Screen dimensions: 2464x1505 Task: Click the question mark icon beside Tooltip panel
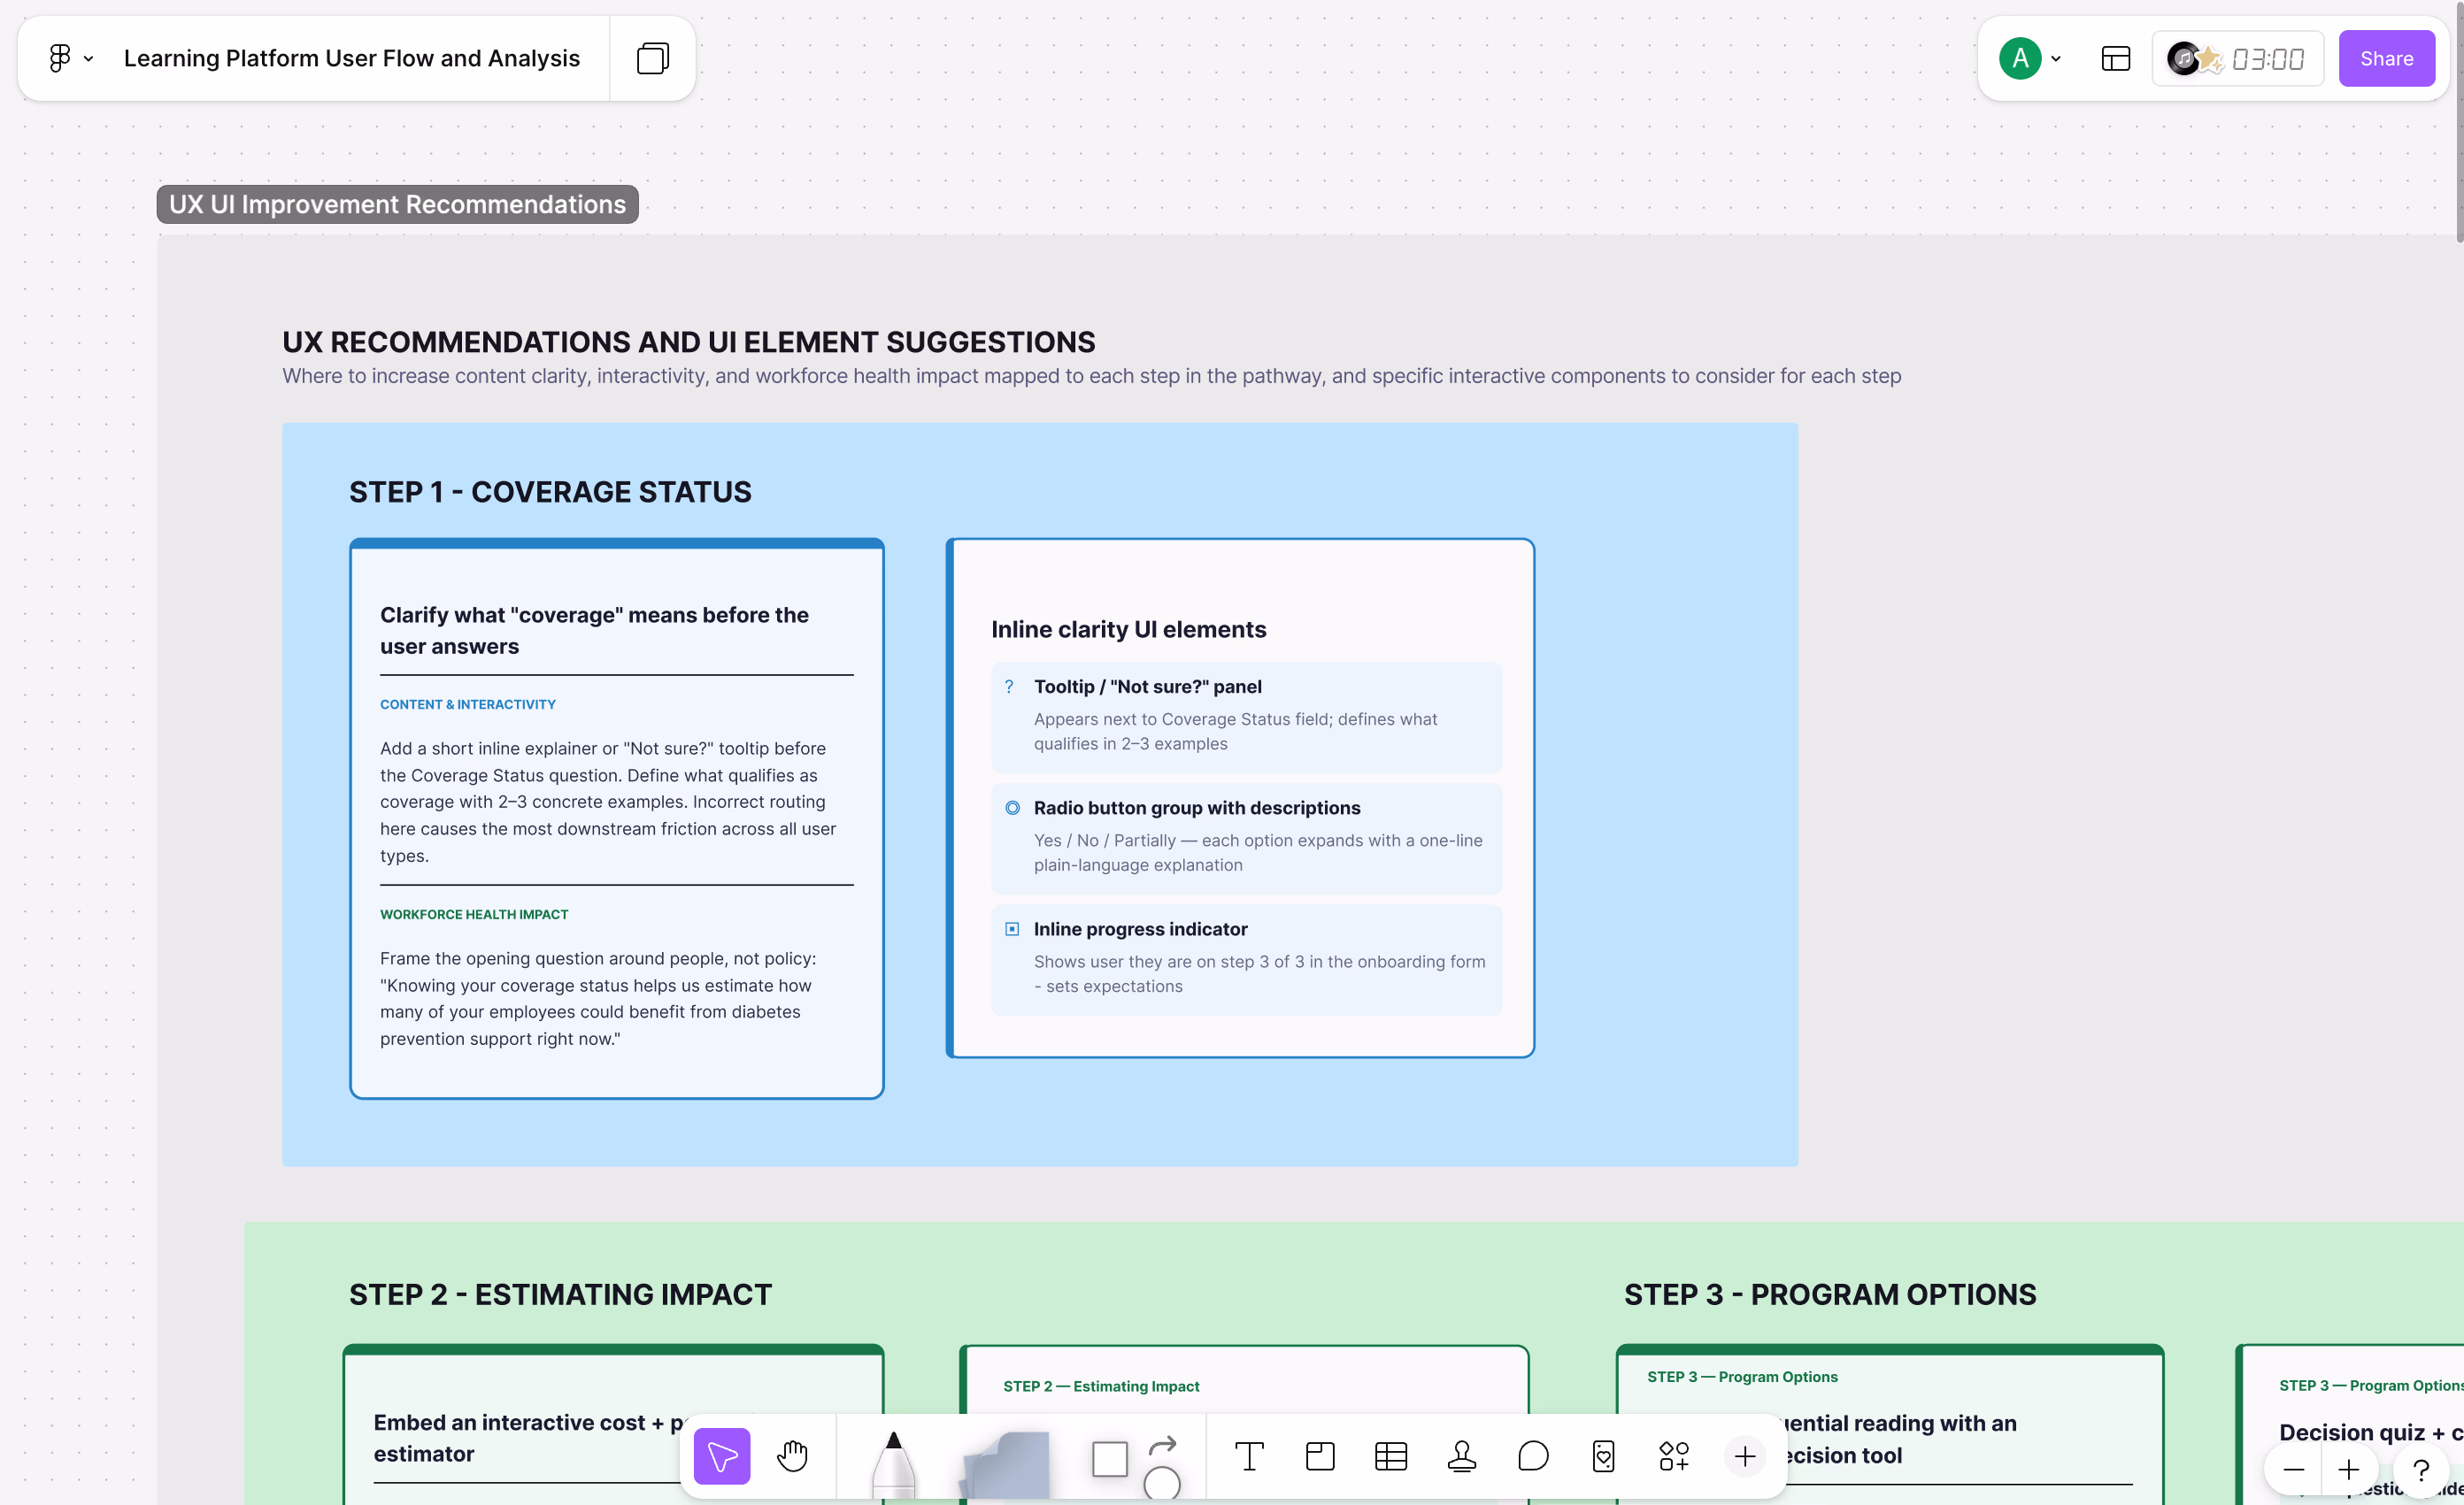coord(1009,687)
